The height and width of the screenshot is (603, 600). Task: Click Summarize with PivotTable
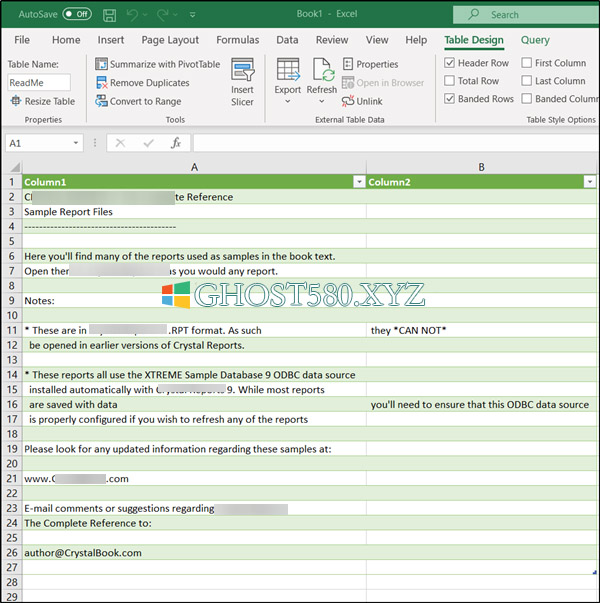(158, 64)
